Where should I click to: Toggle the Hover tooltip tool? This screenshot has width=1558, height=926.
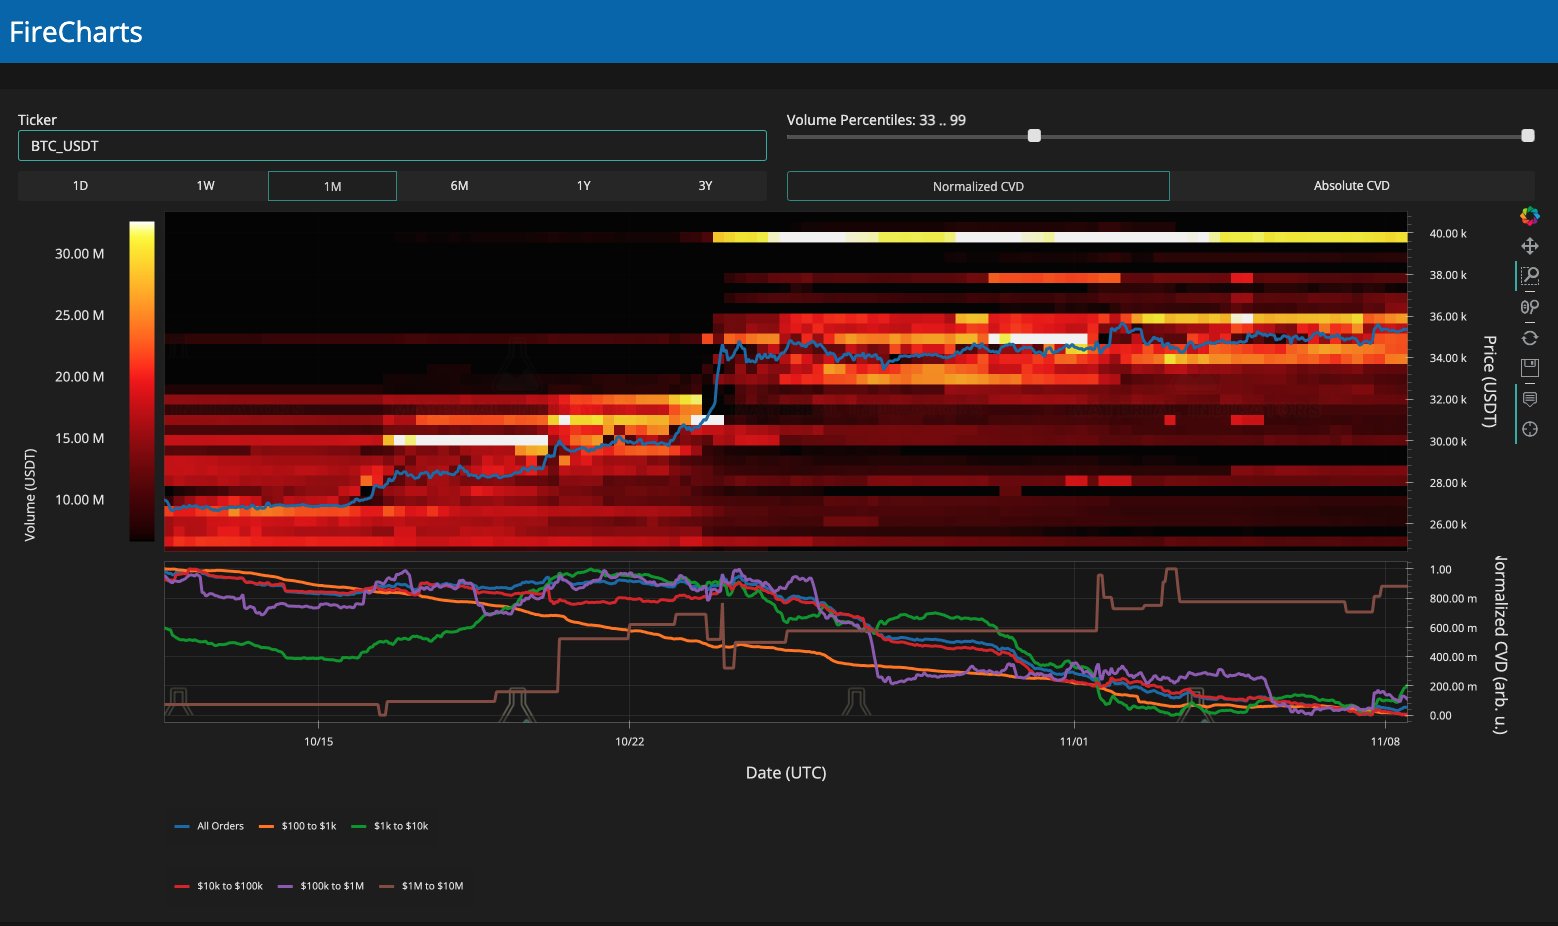(x=1529, y=399)
